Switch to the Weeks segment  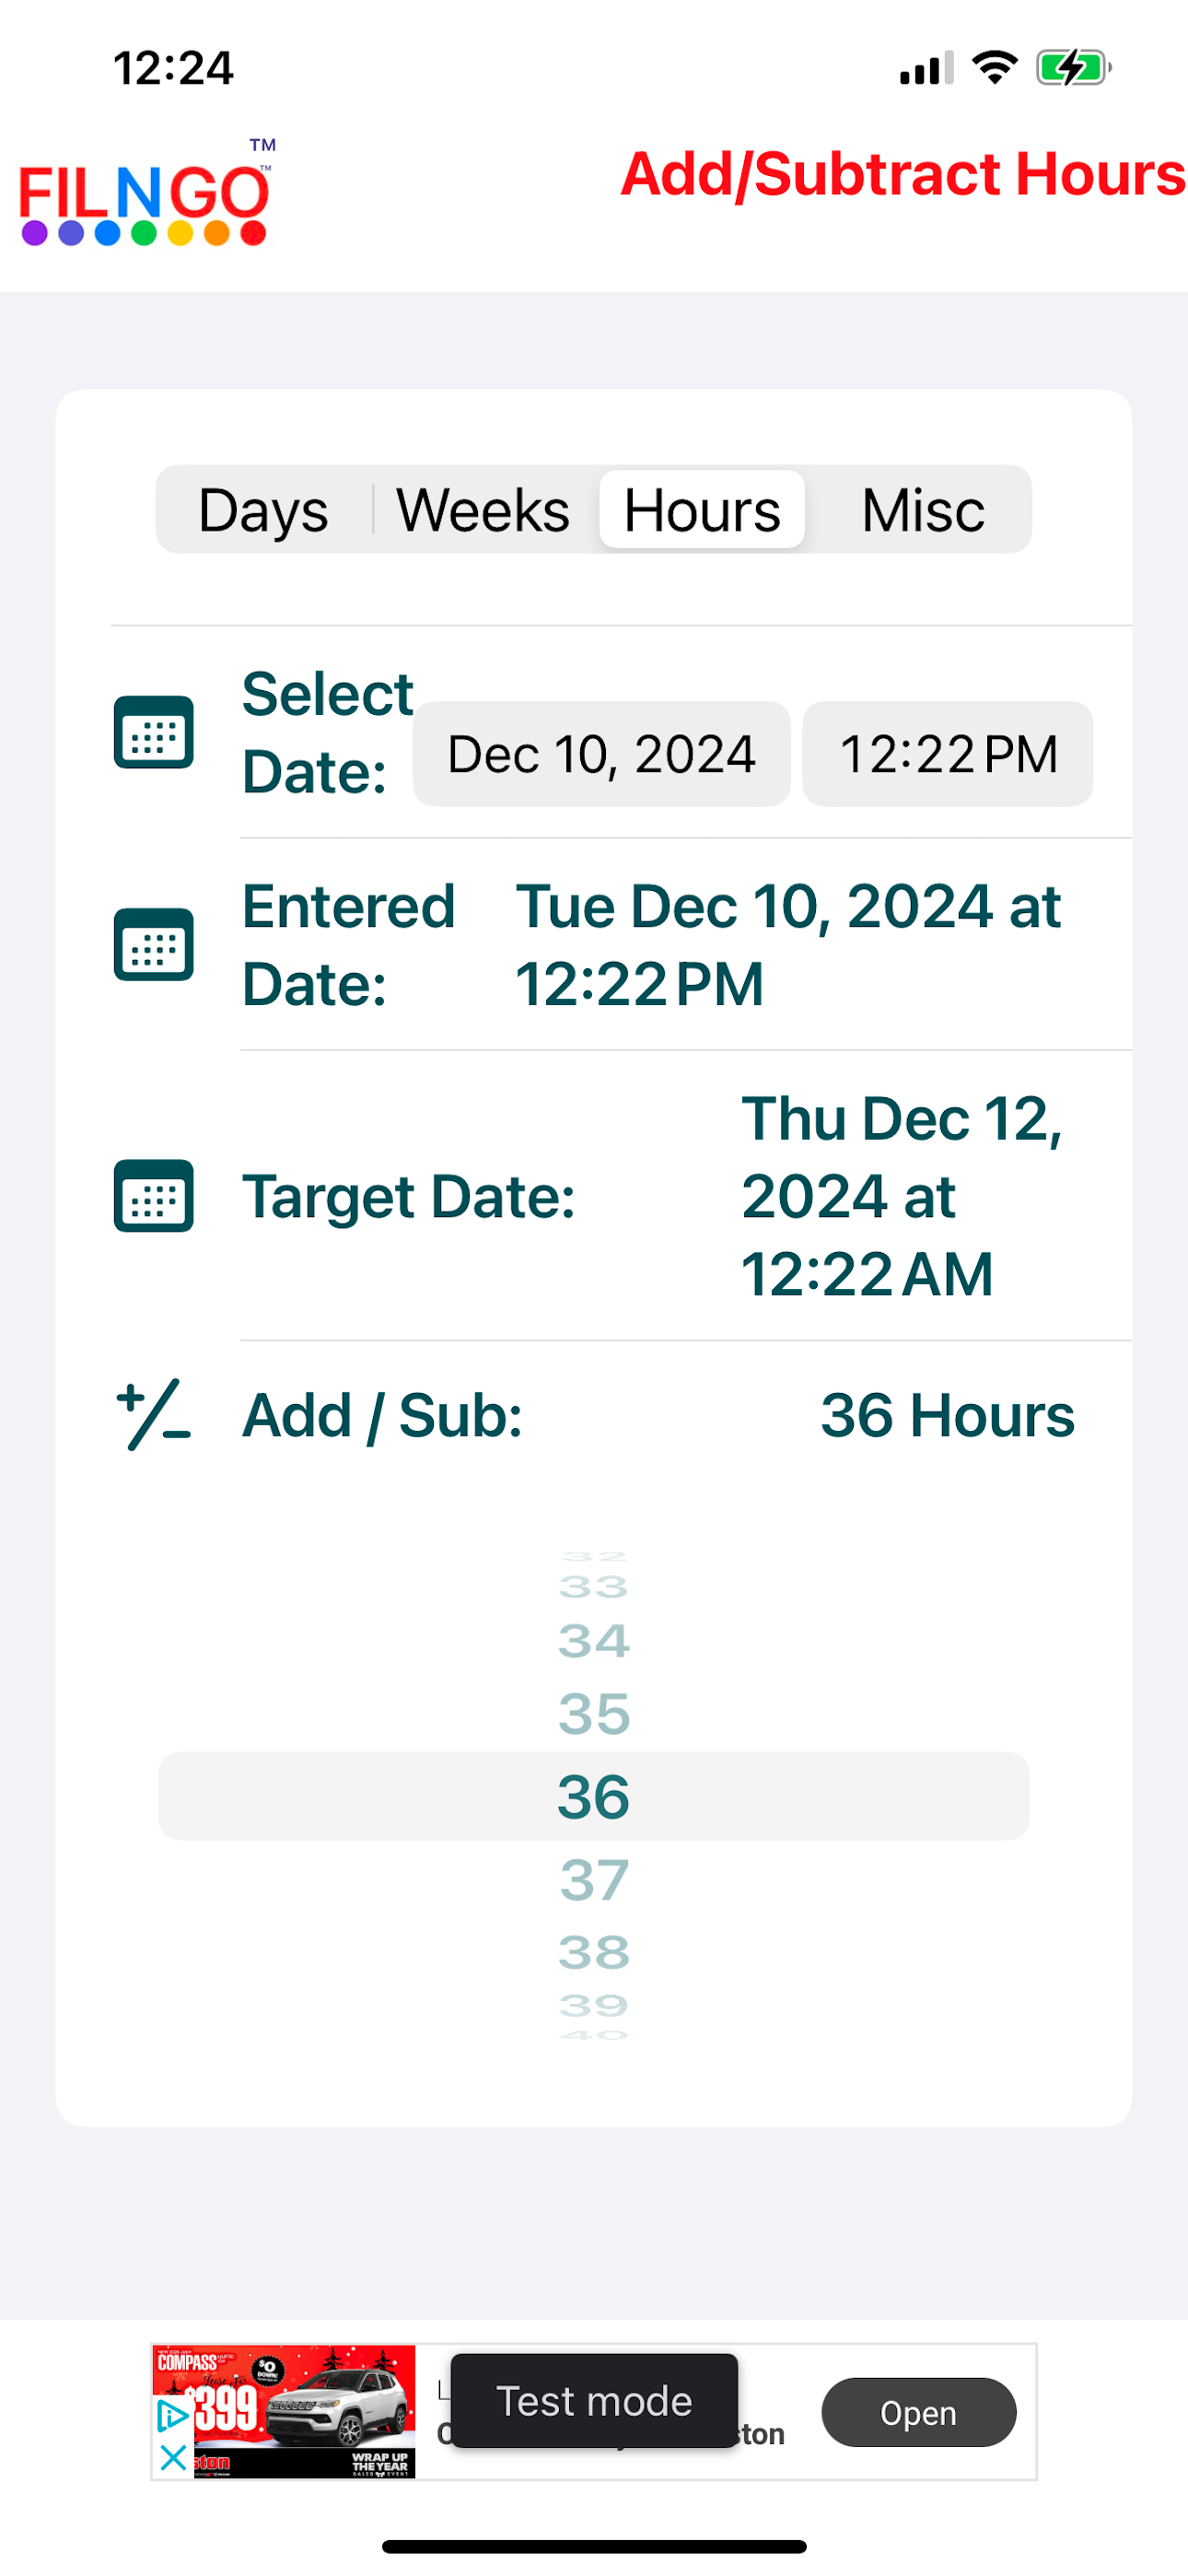[x=483, y=510]
